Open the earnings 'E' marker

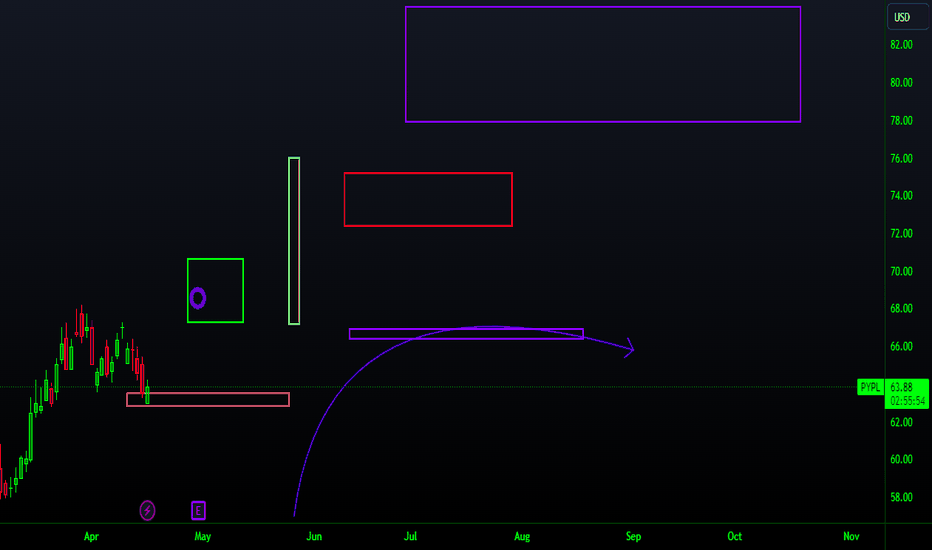click(199, 510)
